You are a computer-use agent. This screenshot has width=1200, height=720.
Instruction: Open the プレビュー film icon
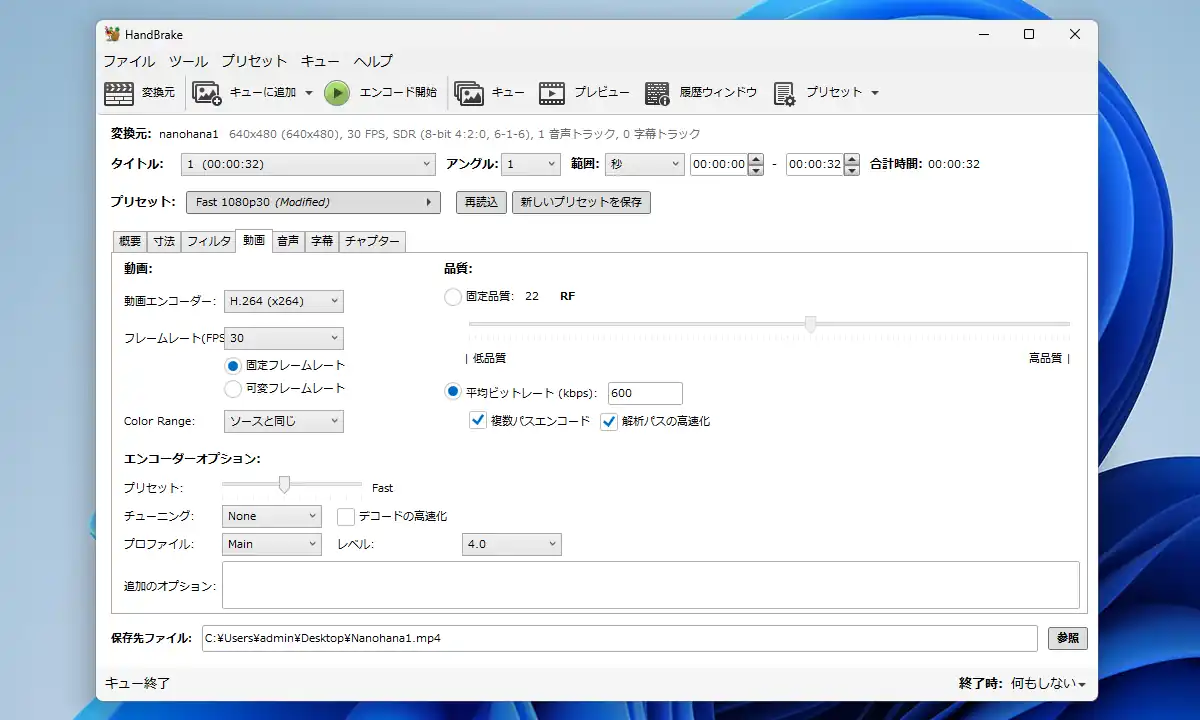[x=552, y=93]
